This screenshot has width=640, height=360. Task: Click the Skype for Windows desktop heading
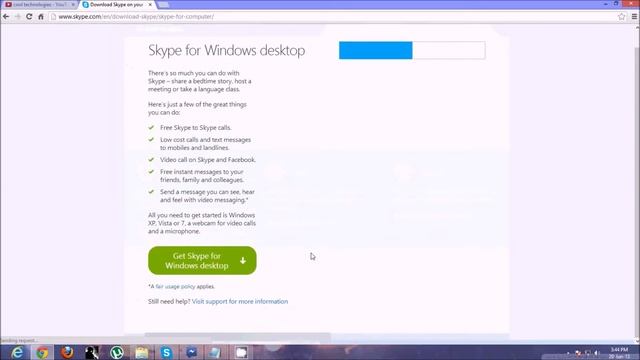[x=227, y=50]
